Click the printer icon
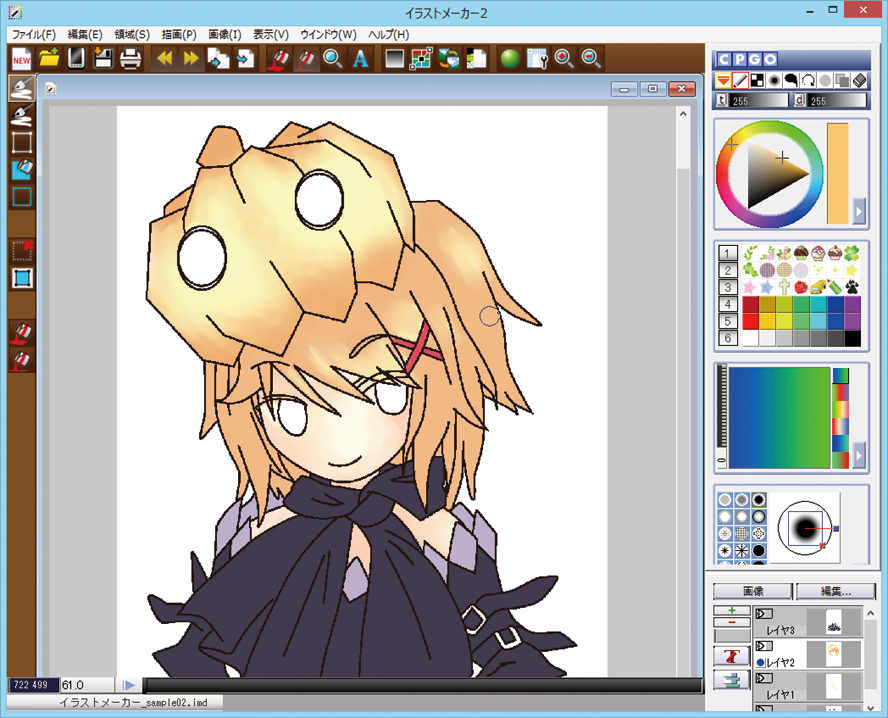 [130, 59]
